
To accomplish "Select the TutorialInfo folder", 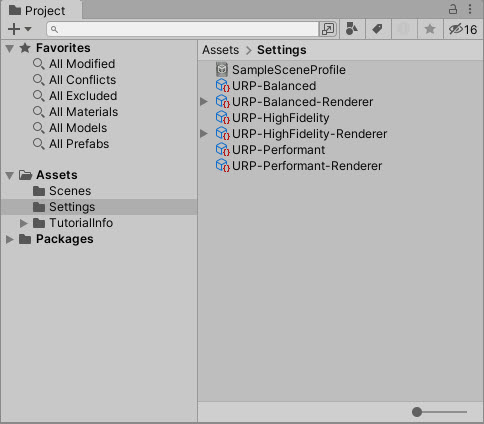I will point(81,223).
